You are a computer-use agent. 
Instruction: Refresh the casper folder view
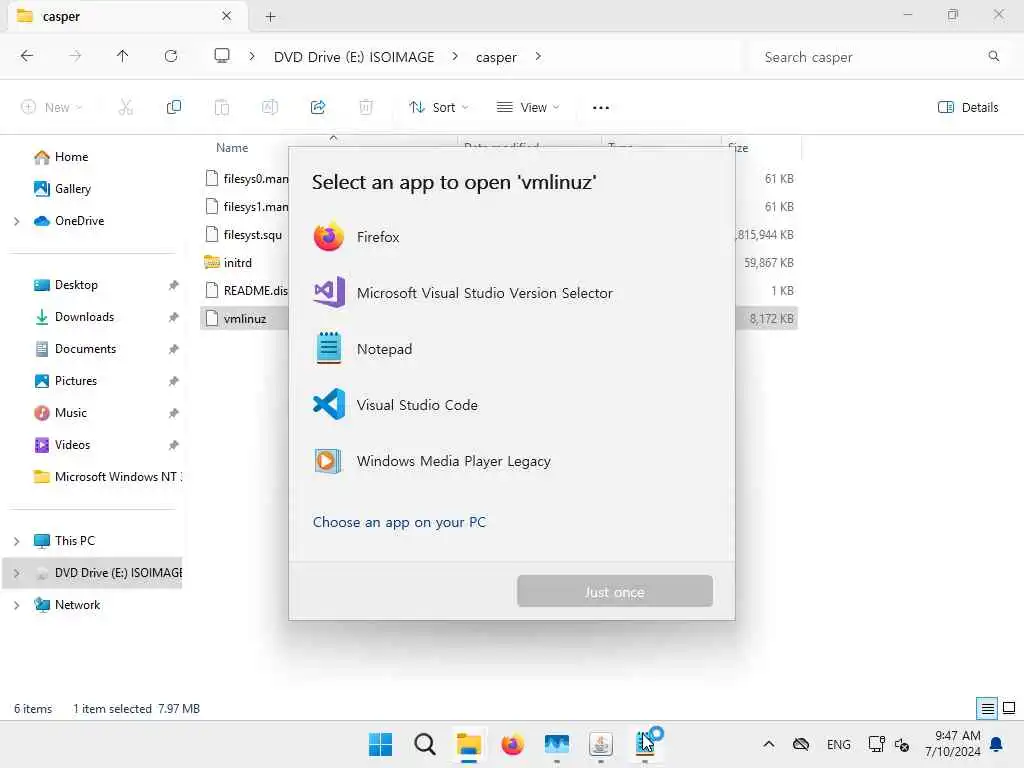click(171, 56)
